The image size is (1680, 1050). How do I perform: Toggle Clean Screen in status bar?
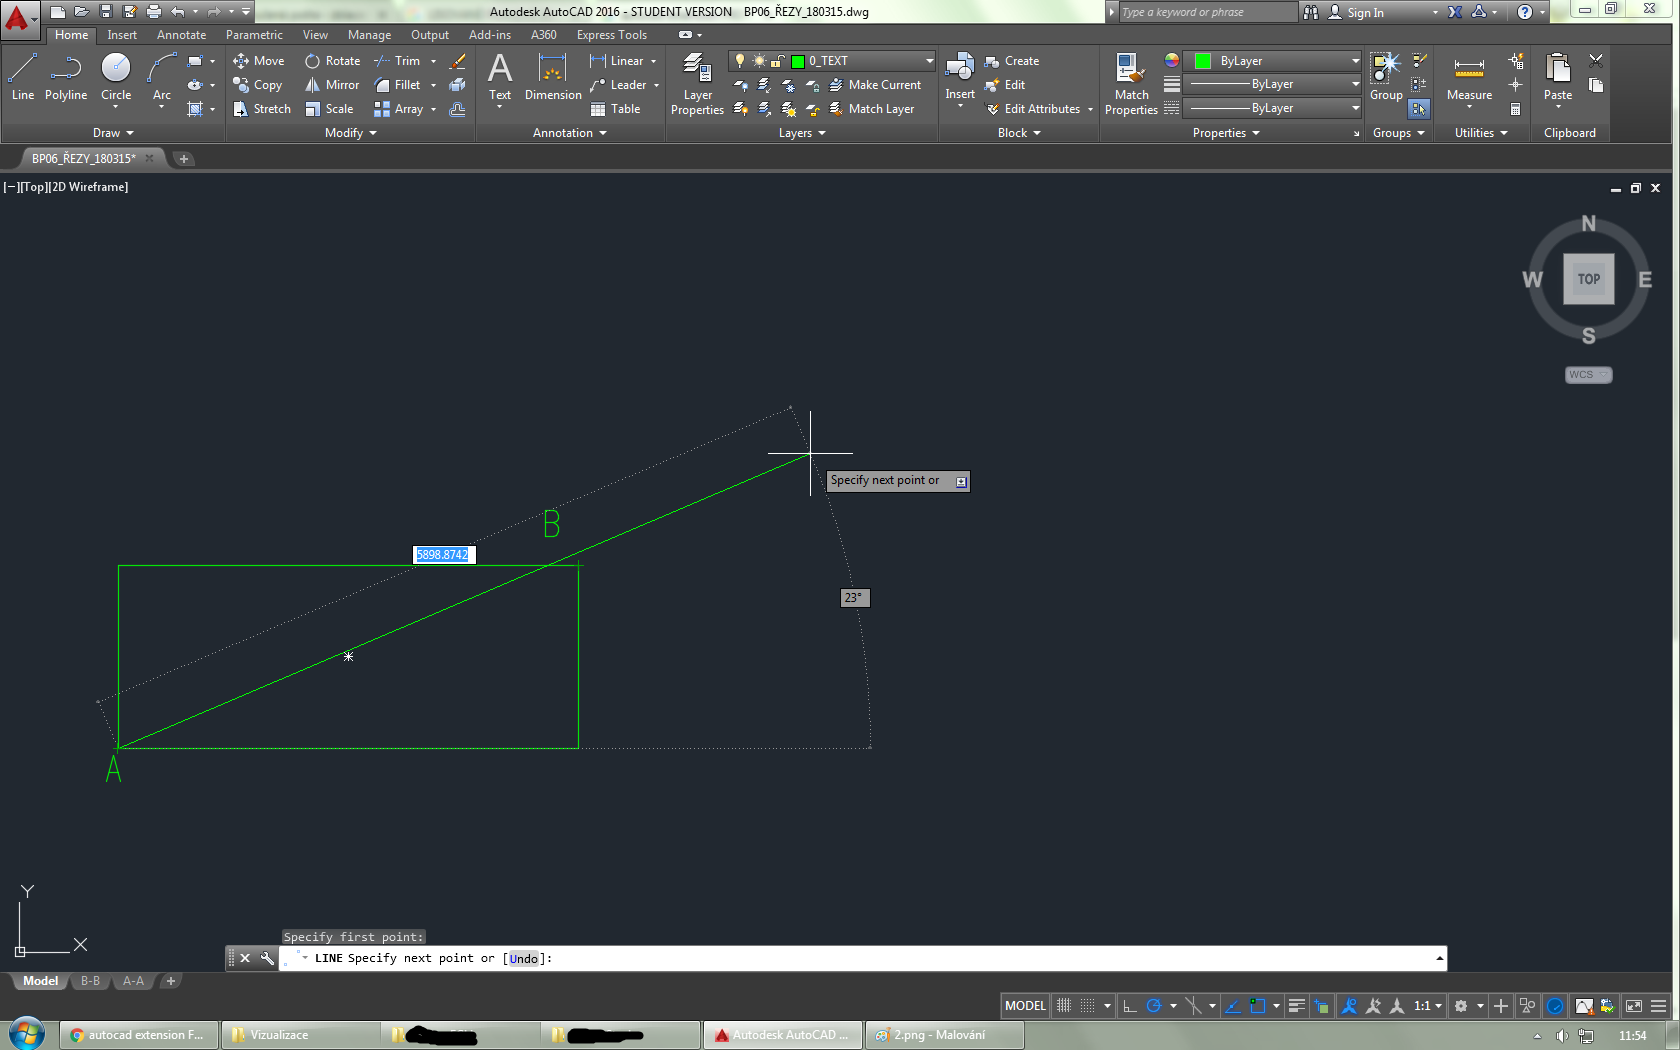coord(1634,1006)
